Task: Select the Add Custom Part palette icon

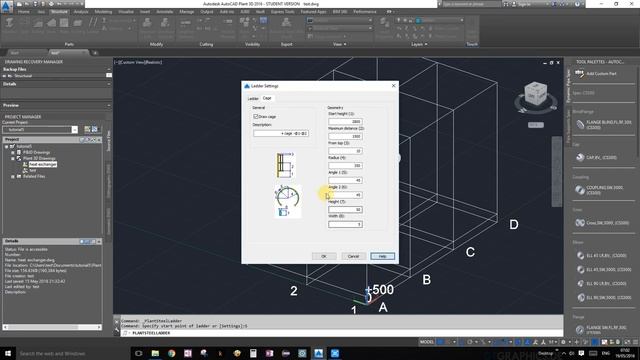Action: click(579, 73)
